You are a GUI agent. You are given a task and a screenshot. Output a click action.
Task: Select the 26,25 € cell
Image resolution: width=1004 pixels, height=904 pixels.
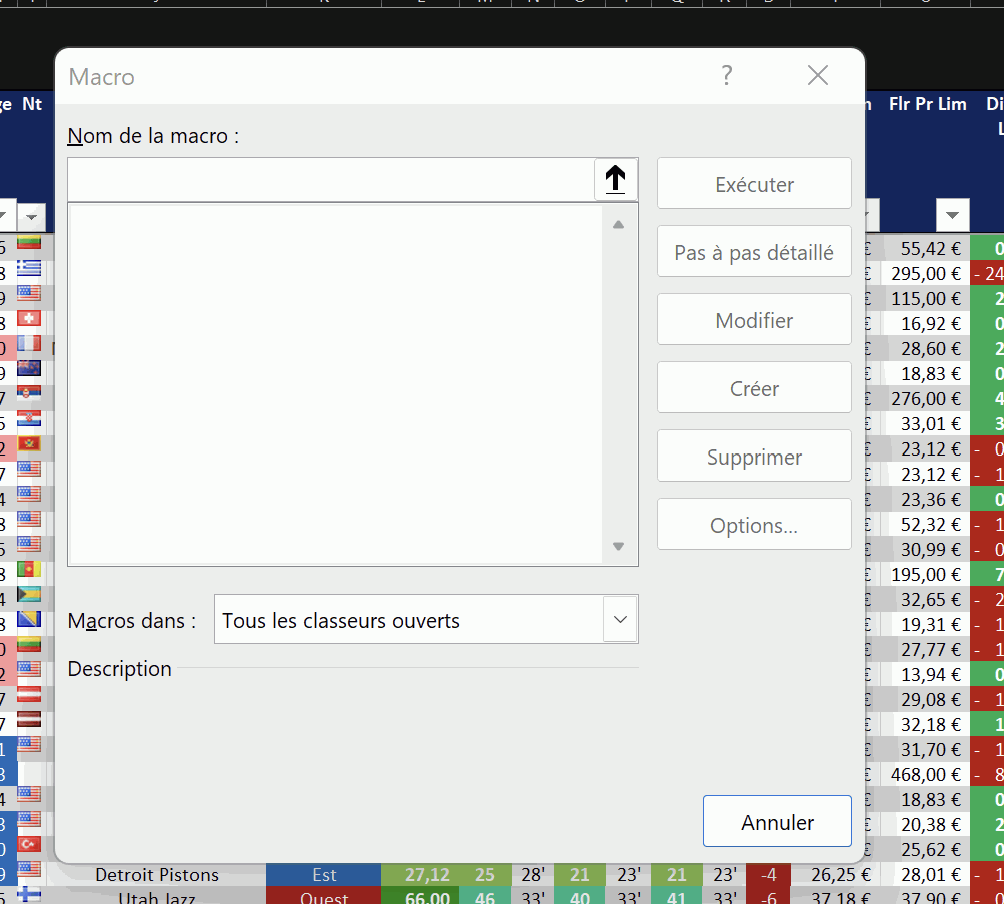(836, 875)
